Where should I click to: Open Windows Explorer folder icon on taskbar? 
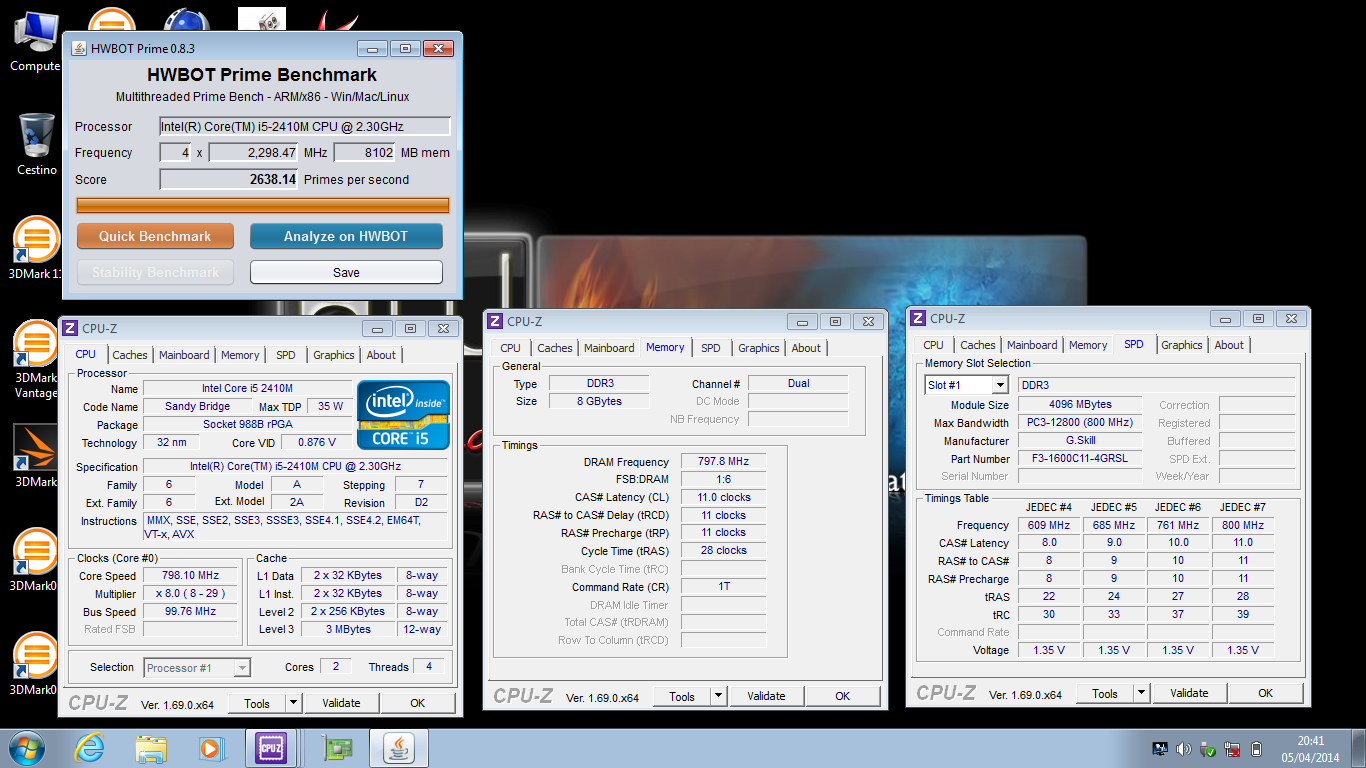pyautogui.click(x=152, y=748)
